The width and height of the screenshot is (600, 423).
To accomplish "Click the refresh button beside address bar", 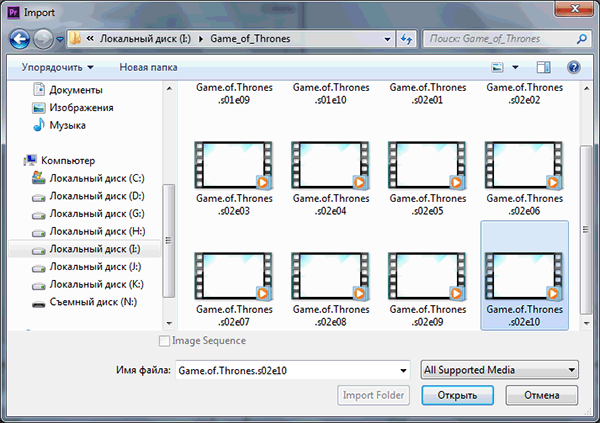I will 406,39.
